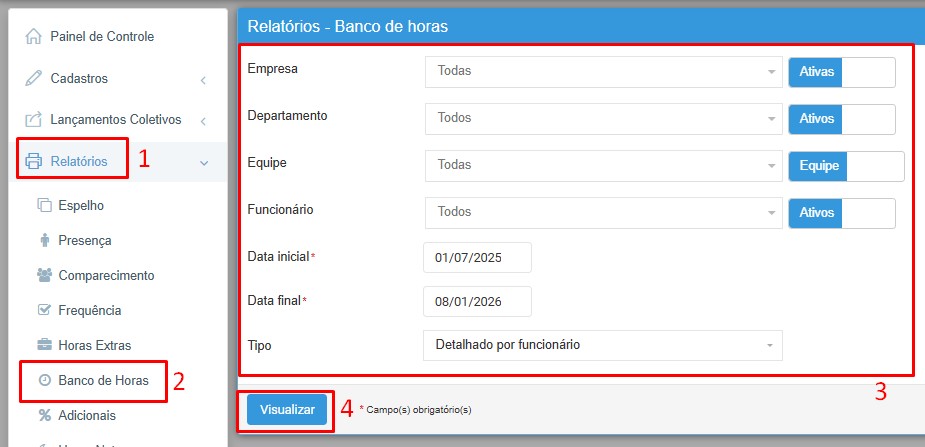Toggle the Ativas switch for Empresa
The width and height of the screenshot is (925, 447).
tap(841, 72)
